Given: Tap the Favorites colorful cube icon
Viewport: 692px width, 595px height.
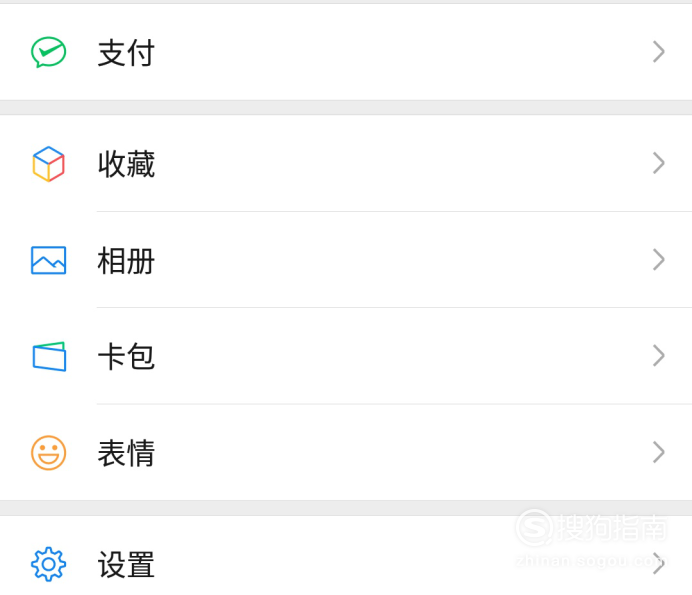Looking at the screenshot, I should click(49, 164).
